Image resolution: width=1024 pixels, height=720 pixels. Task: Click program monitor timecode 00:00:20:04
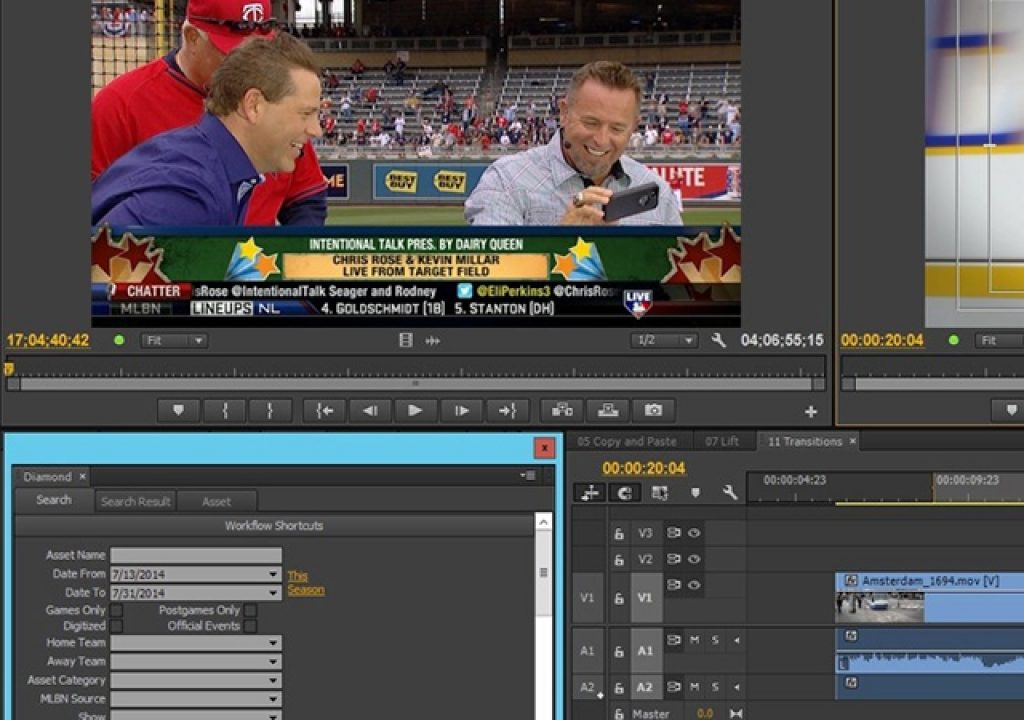point(882,340)
